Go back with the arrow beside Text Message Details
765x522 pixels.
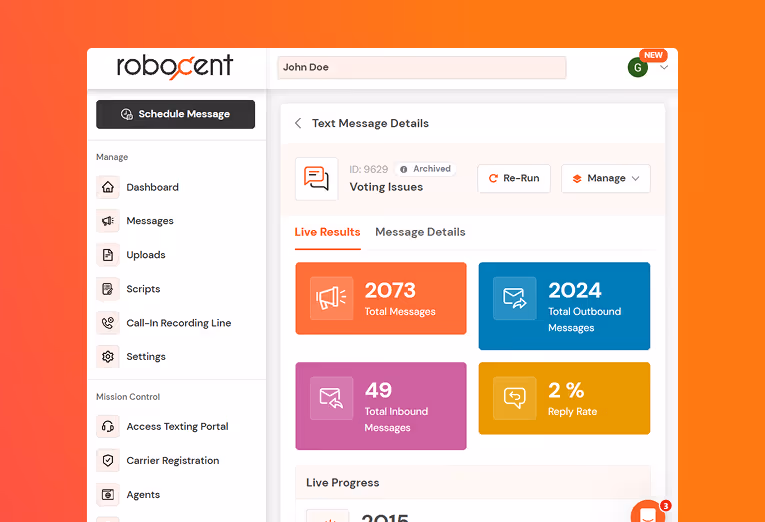pos(298,123)
